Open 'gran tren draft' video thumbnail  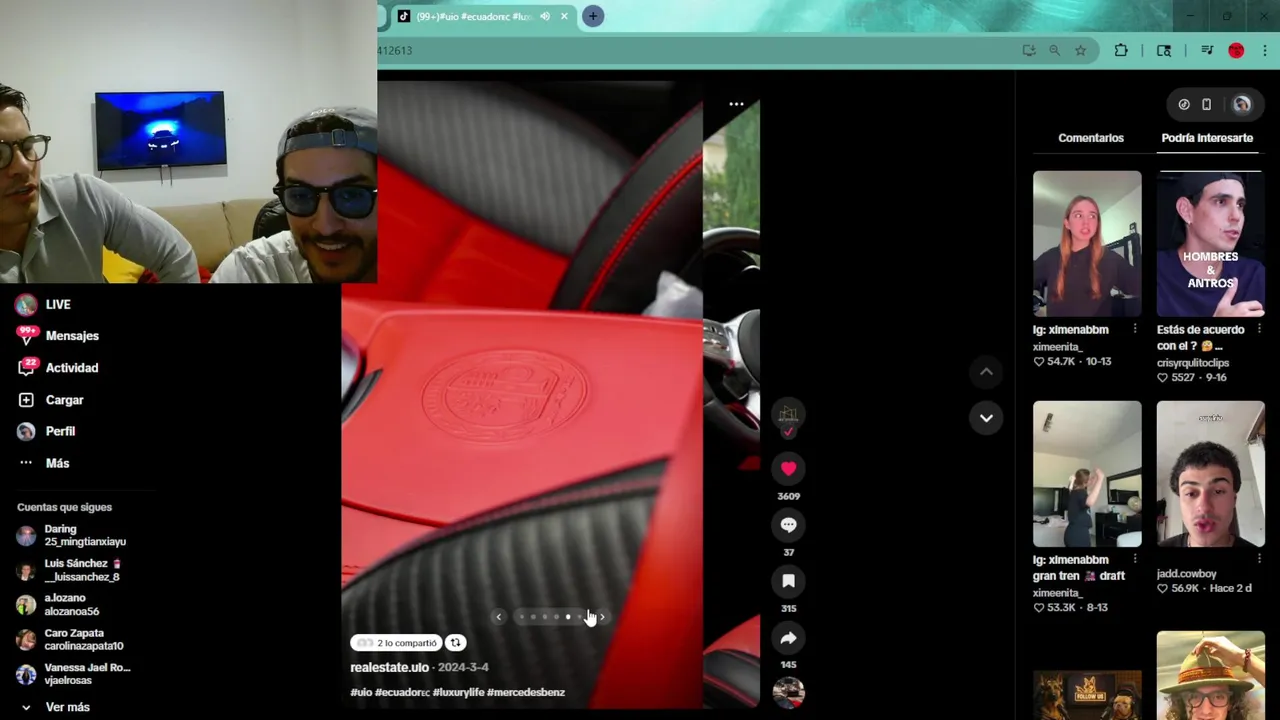pos(1086,474)
